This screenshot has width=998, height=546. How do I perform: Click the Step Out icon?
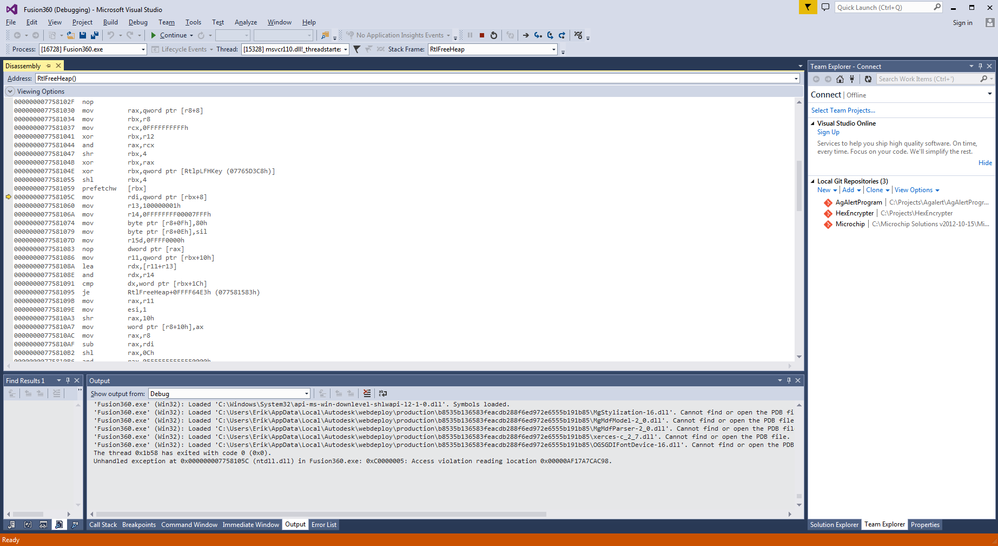(562, 36)
